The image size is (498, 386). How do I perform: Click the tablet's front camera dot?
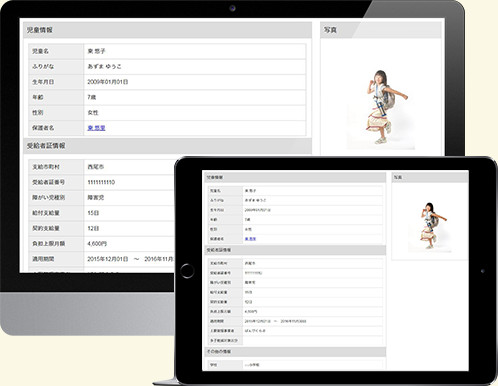[483, 271]
